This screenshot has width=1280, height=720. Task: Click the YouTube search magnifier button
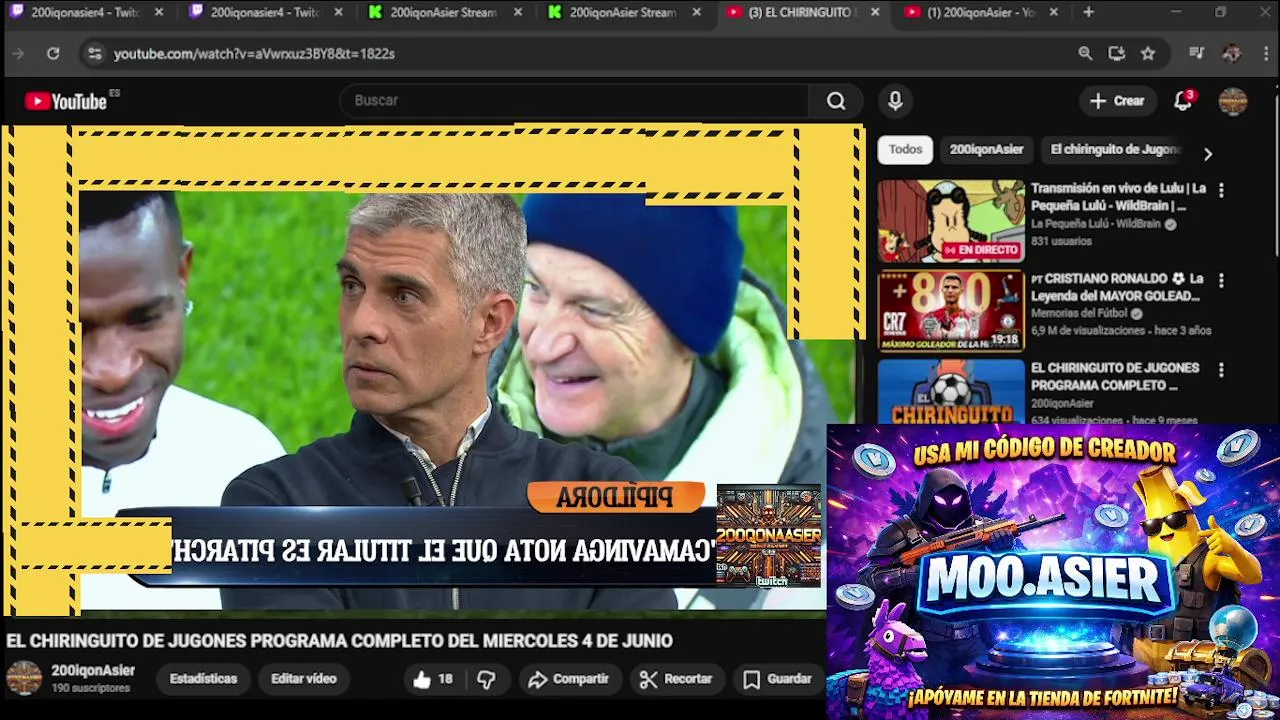[836, 101]
